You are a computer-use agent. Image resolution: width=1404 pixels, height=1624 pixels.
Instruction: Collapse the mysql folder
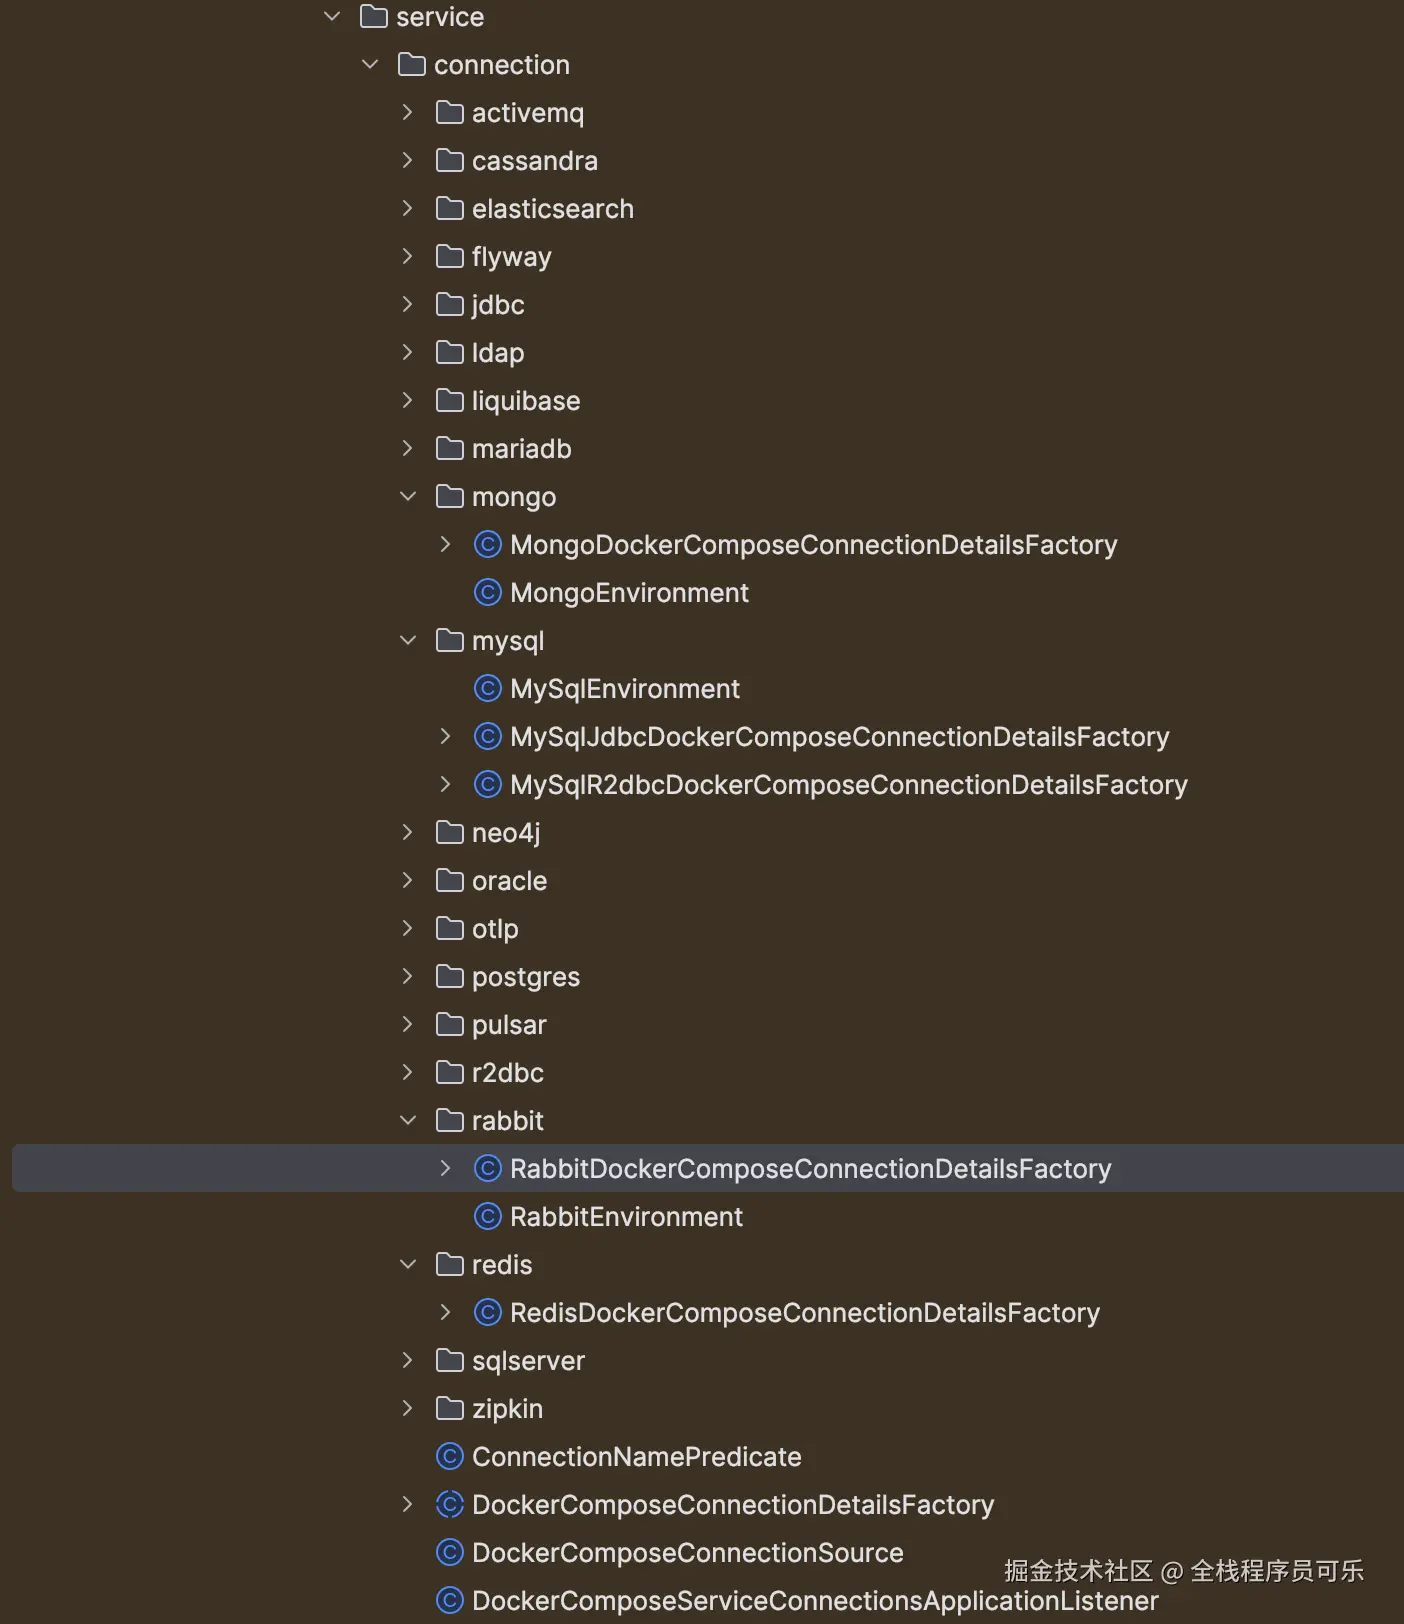point(408,641)
